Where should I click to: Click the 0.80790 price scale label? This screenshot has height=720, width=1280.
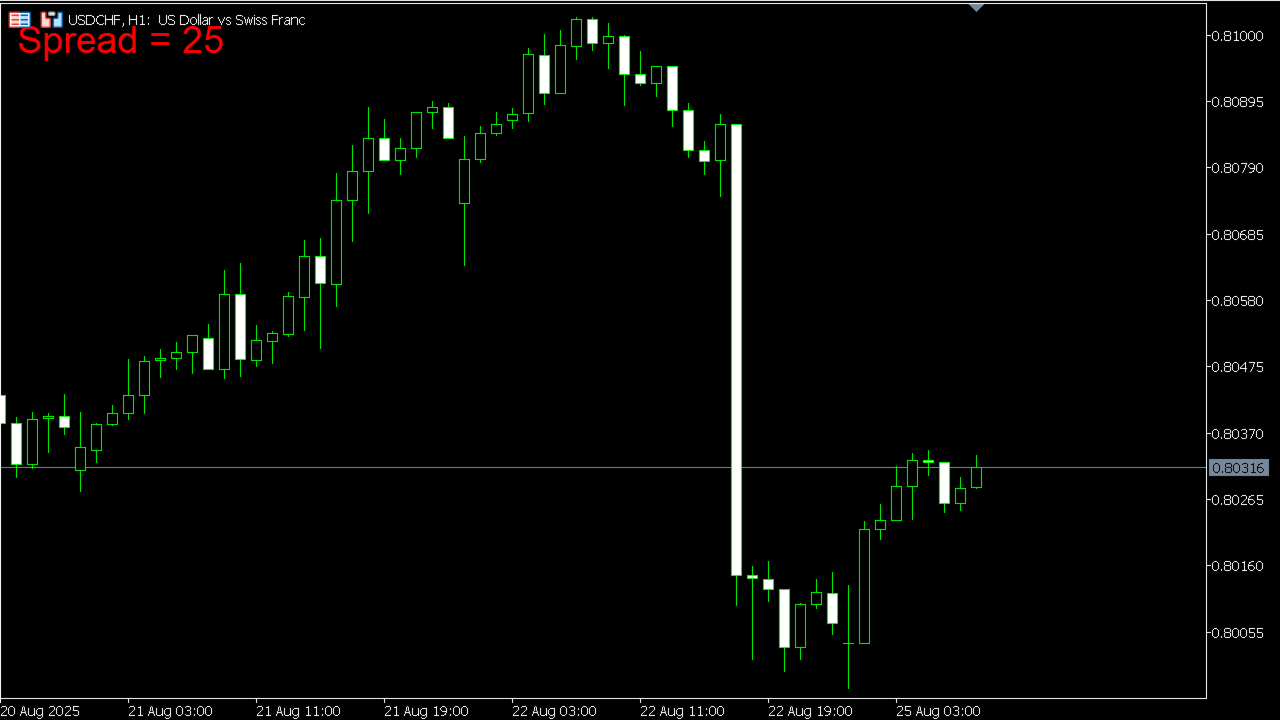[1238, 168]
